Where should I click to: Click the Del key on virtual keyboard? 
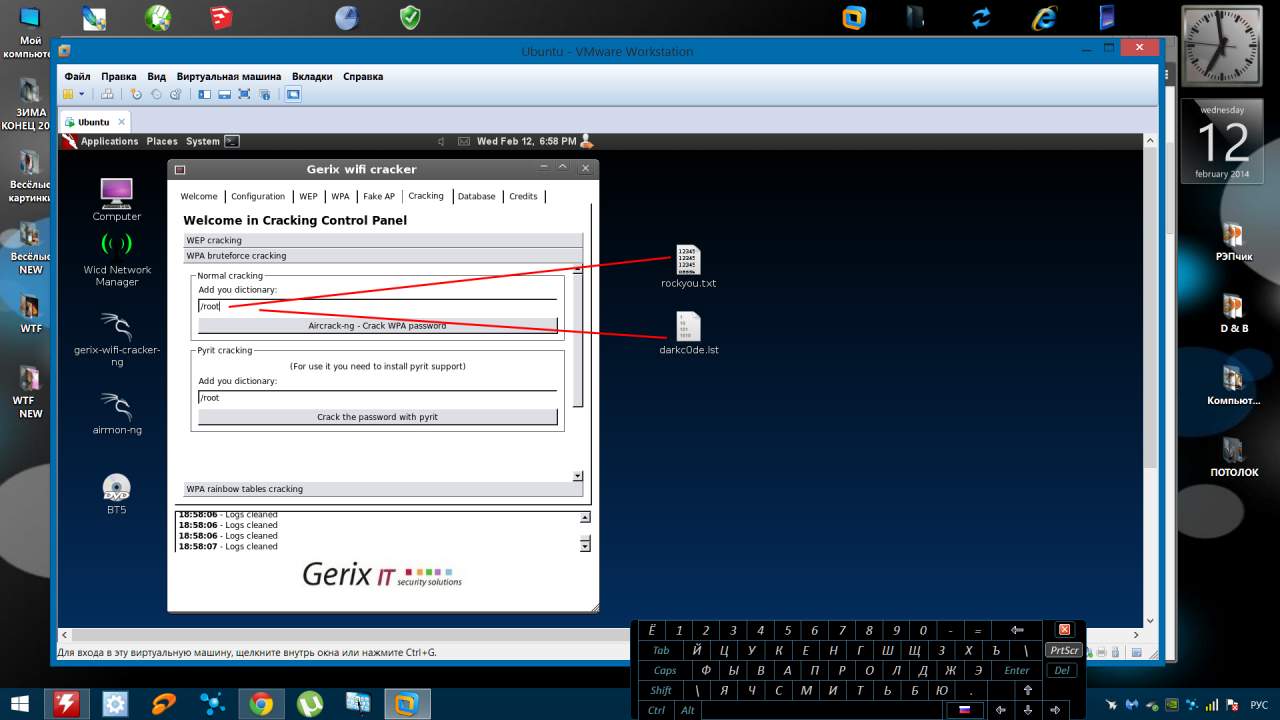coord(1063,670)
